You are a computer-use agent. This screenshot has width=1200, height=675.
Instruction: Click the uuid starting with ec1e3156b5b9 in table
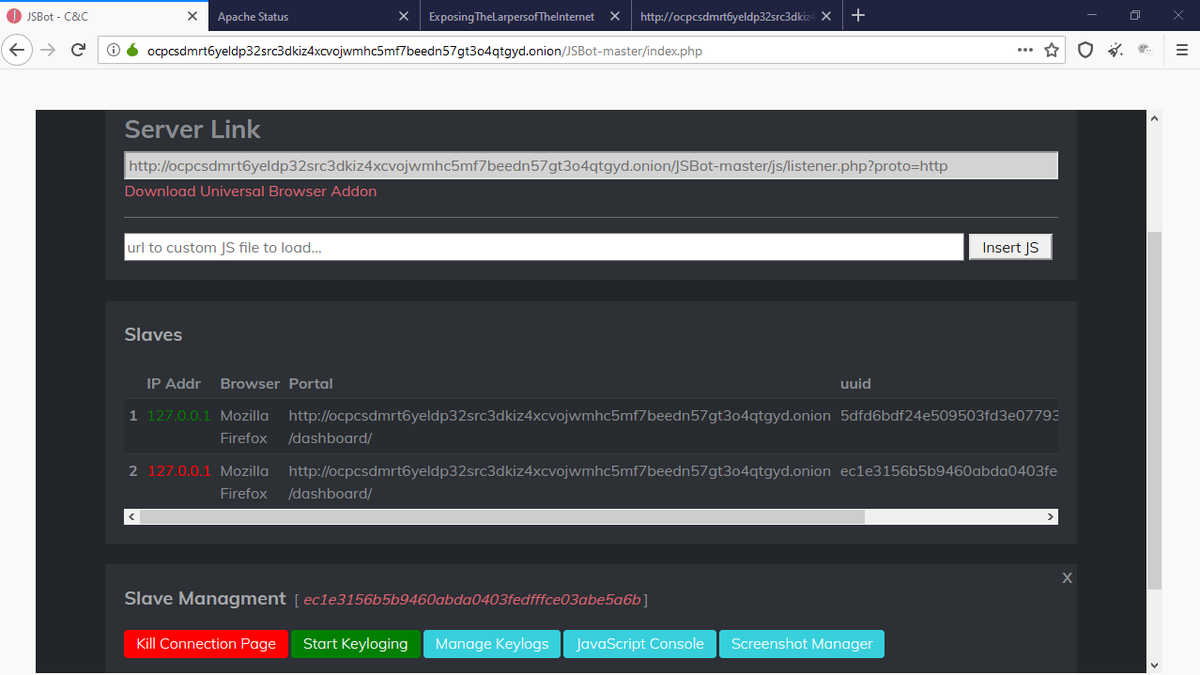949,470
